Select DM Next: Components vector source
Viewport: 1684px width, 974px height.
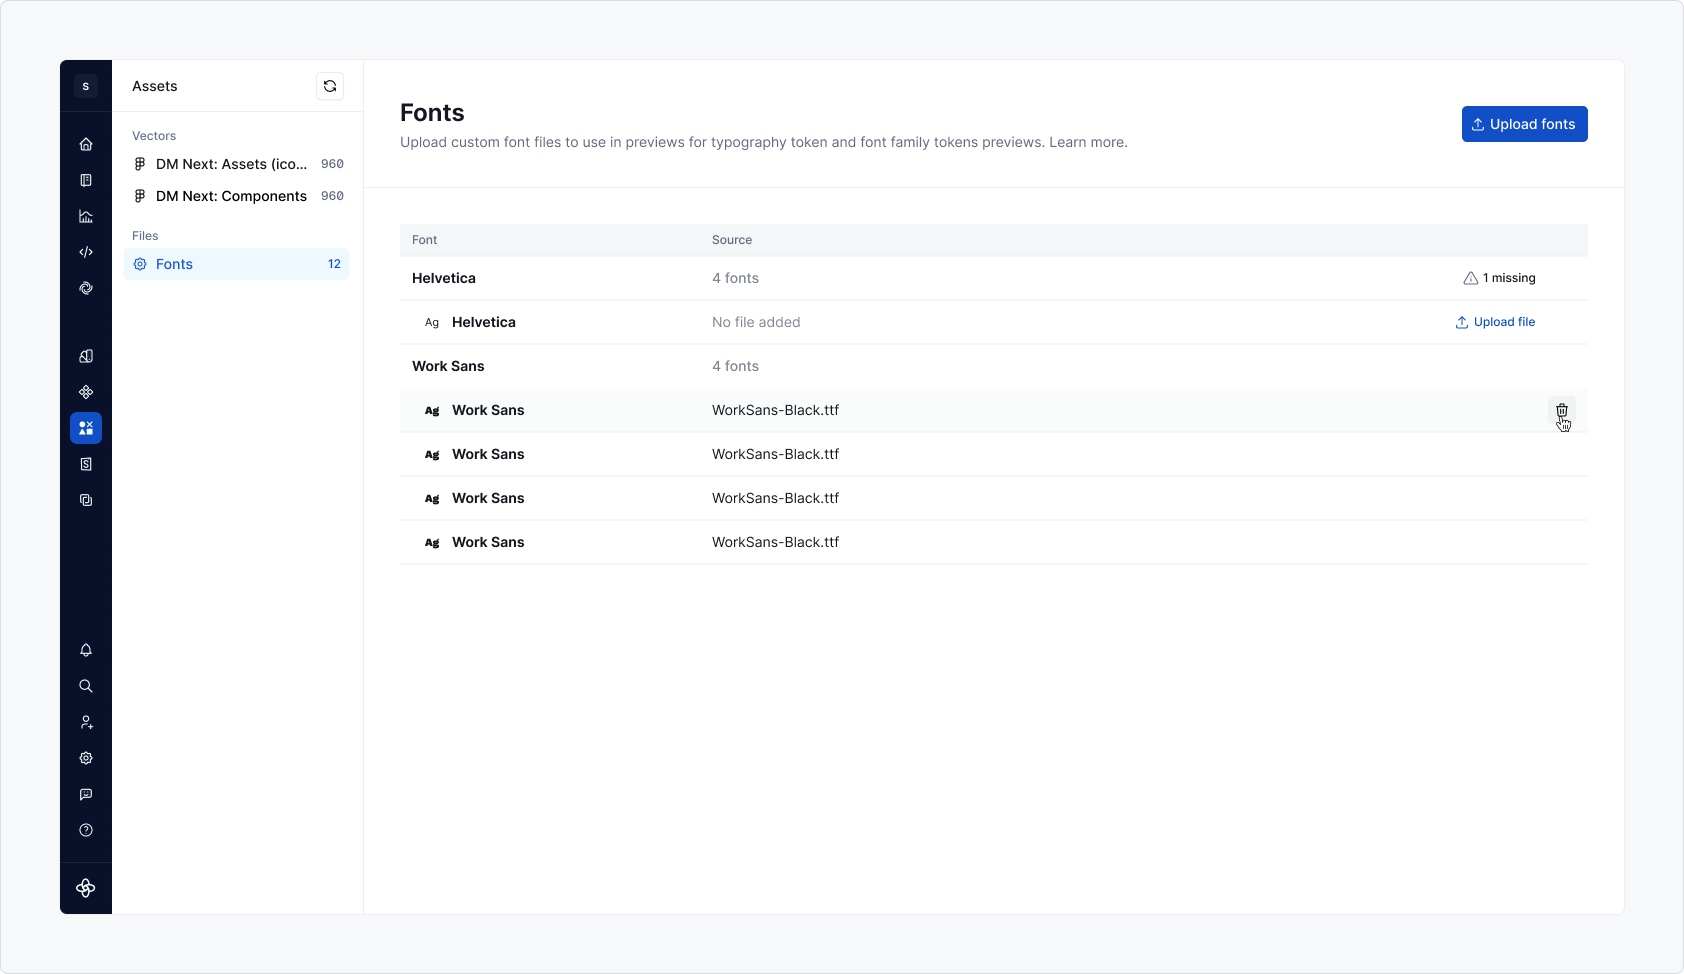(x=236, y=196)
